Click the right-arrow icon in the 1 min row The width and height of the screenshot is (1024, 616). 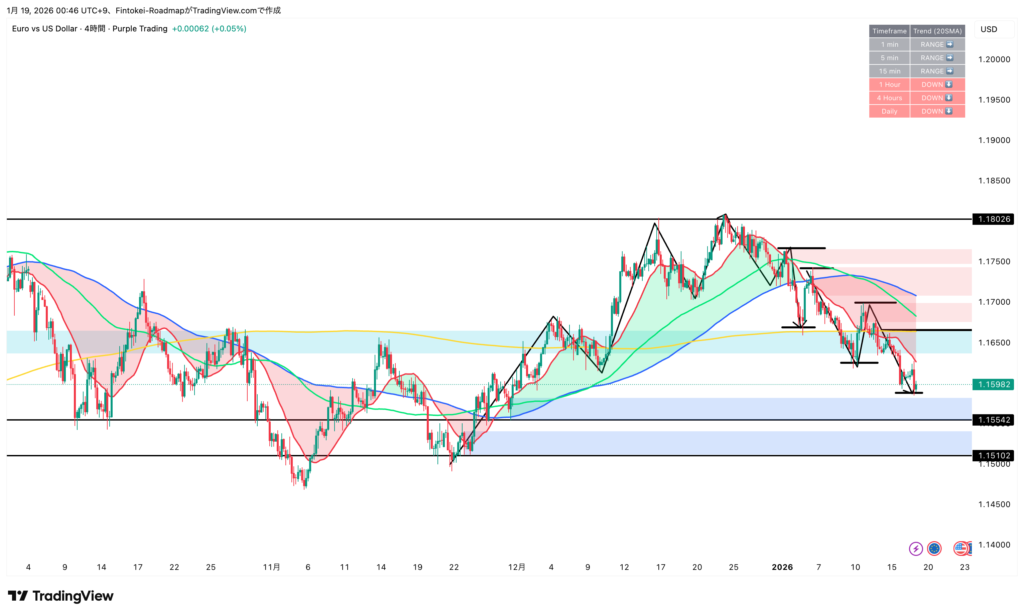point(949,44)
